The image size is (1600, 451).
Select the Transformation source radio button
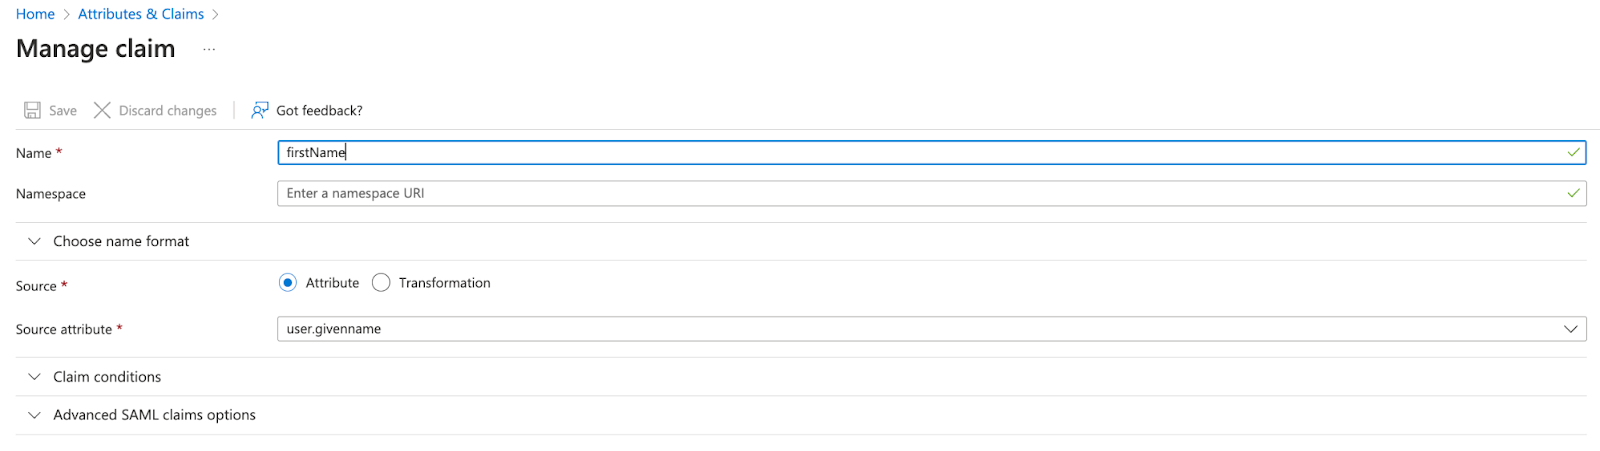pyautogui.click(x=381, y=283)
